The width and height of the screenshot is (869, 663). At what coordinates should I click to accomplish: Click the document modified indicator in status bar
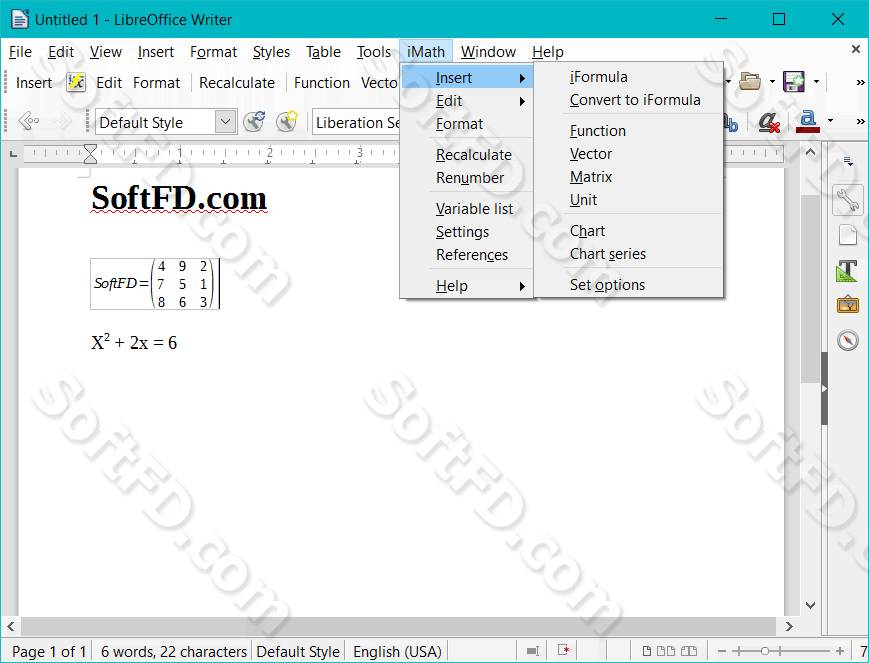[563, 650]
